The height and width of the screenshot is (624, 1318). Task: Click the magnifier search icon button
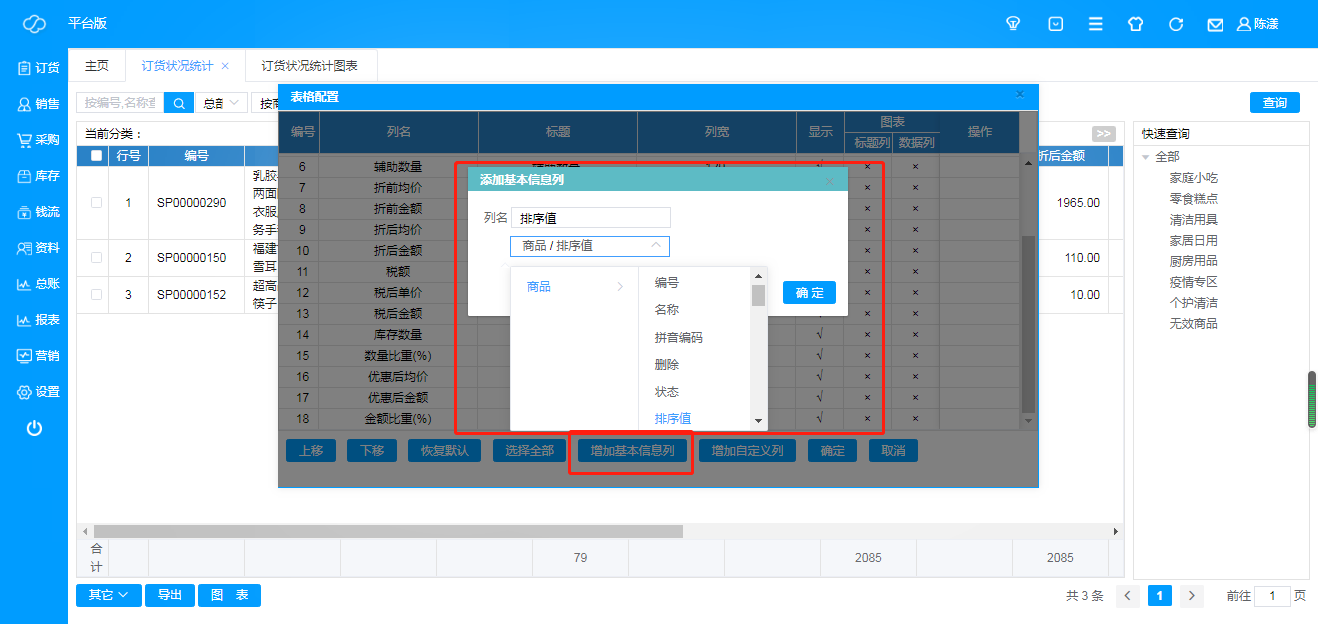179,103
